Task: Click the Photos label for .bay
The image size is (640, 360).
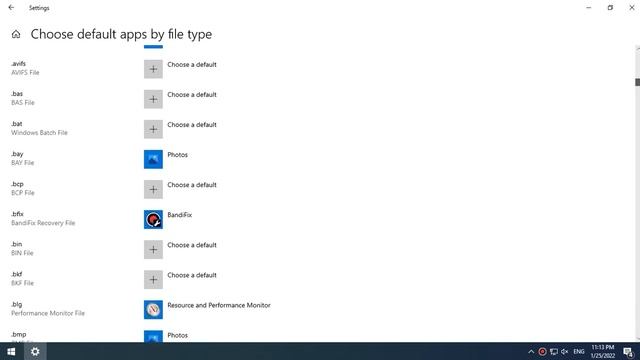Action: point(178,155)
